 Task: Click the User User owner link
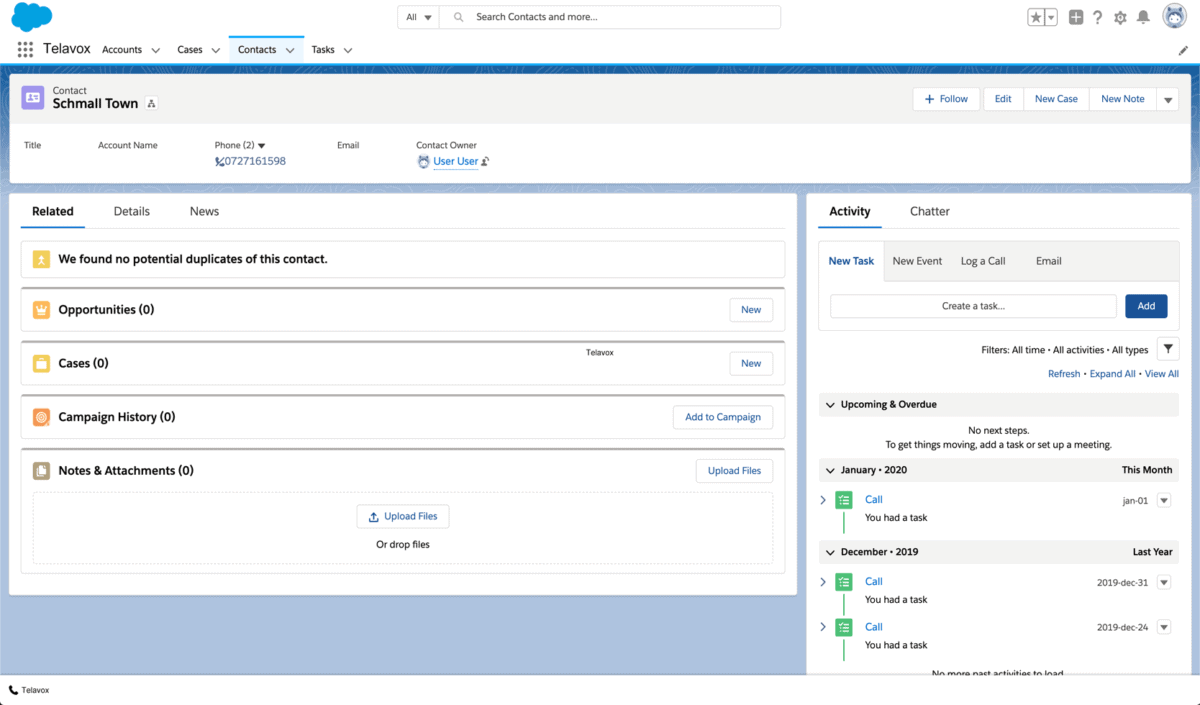click(456, 161)
